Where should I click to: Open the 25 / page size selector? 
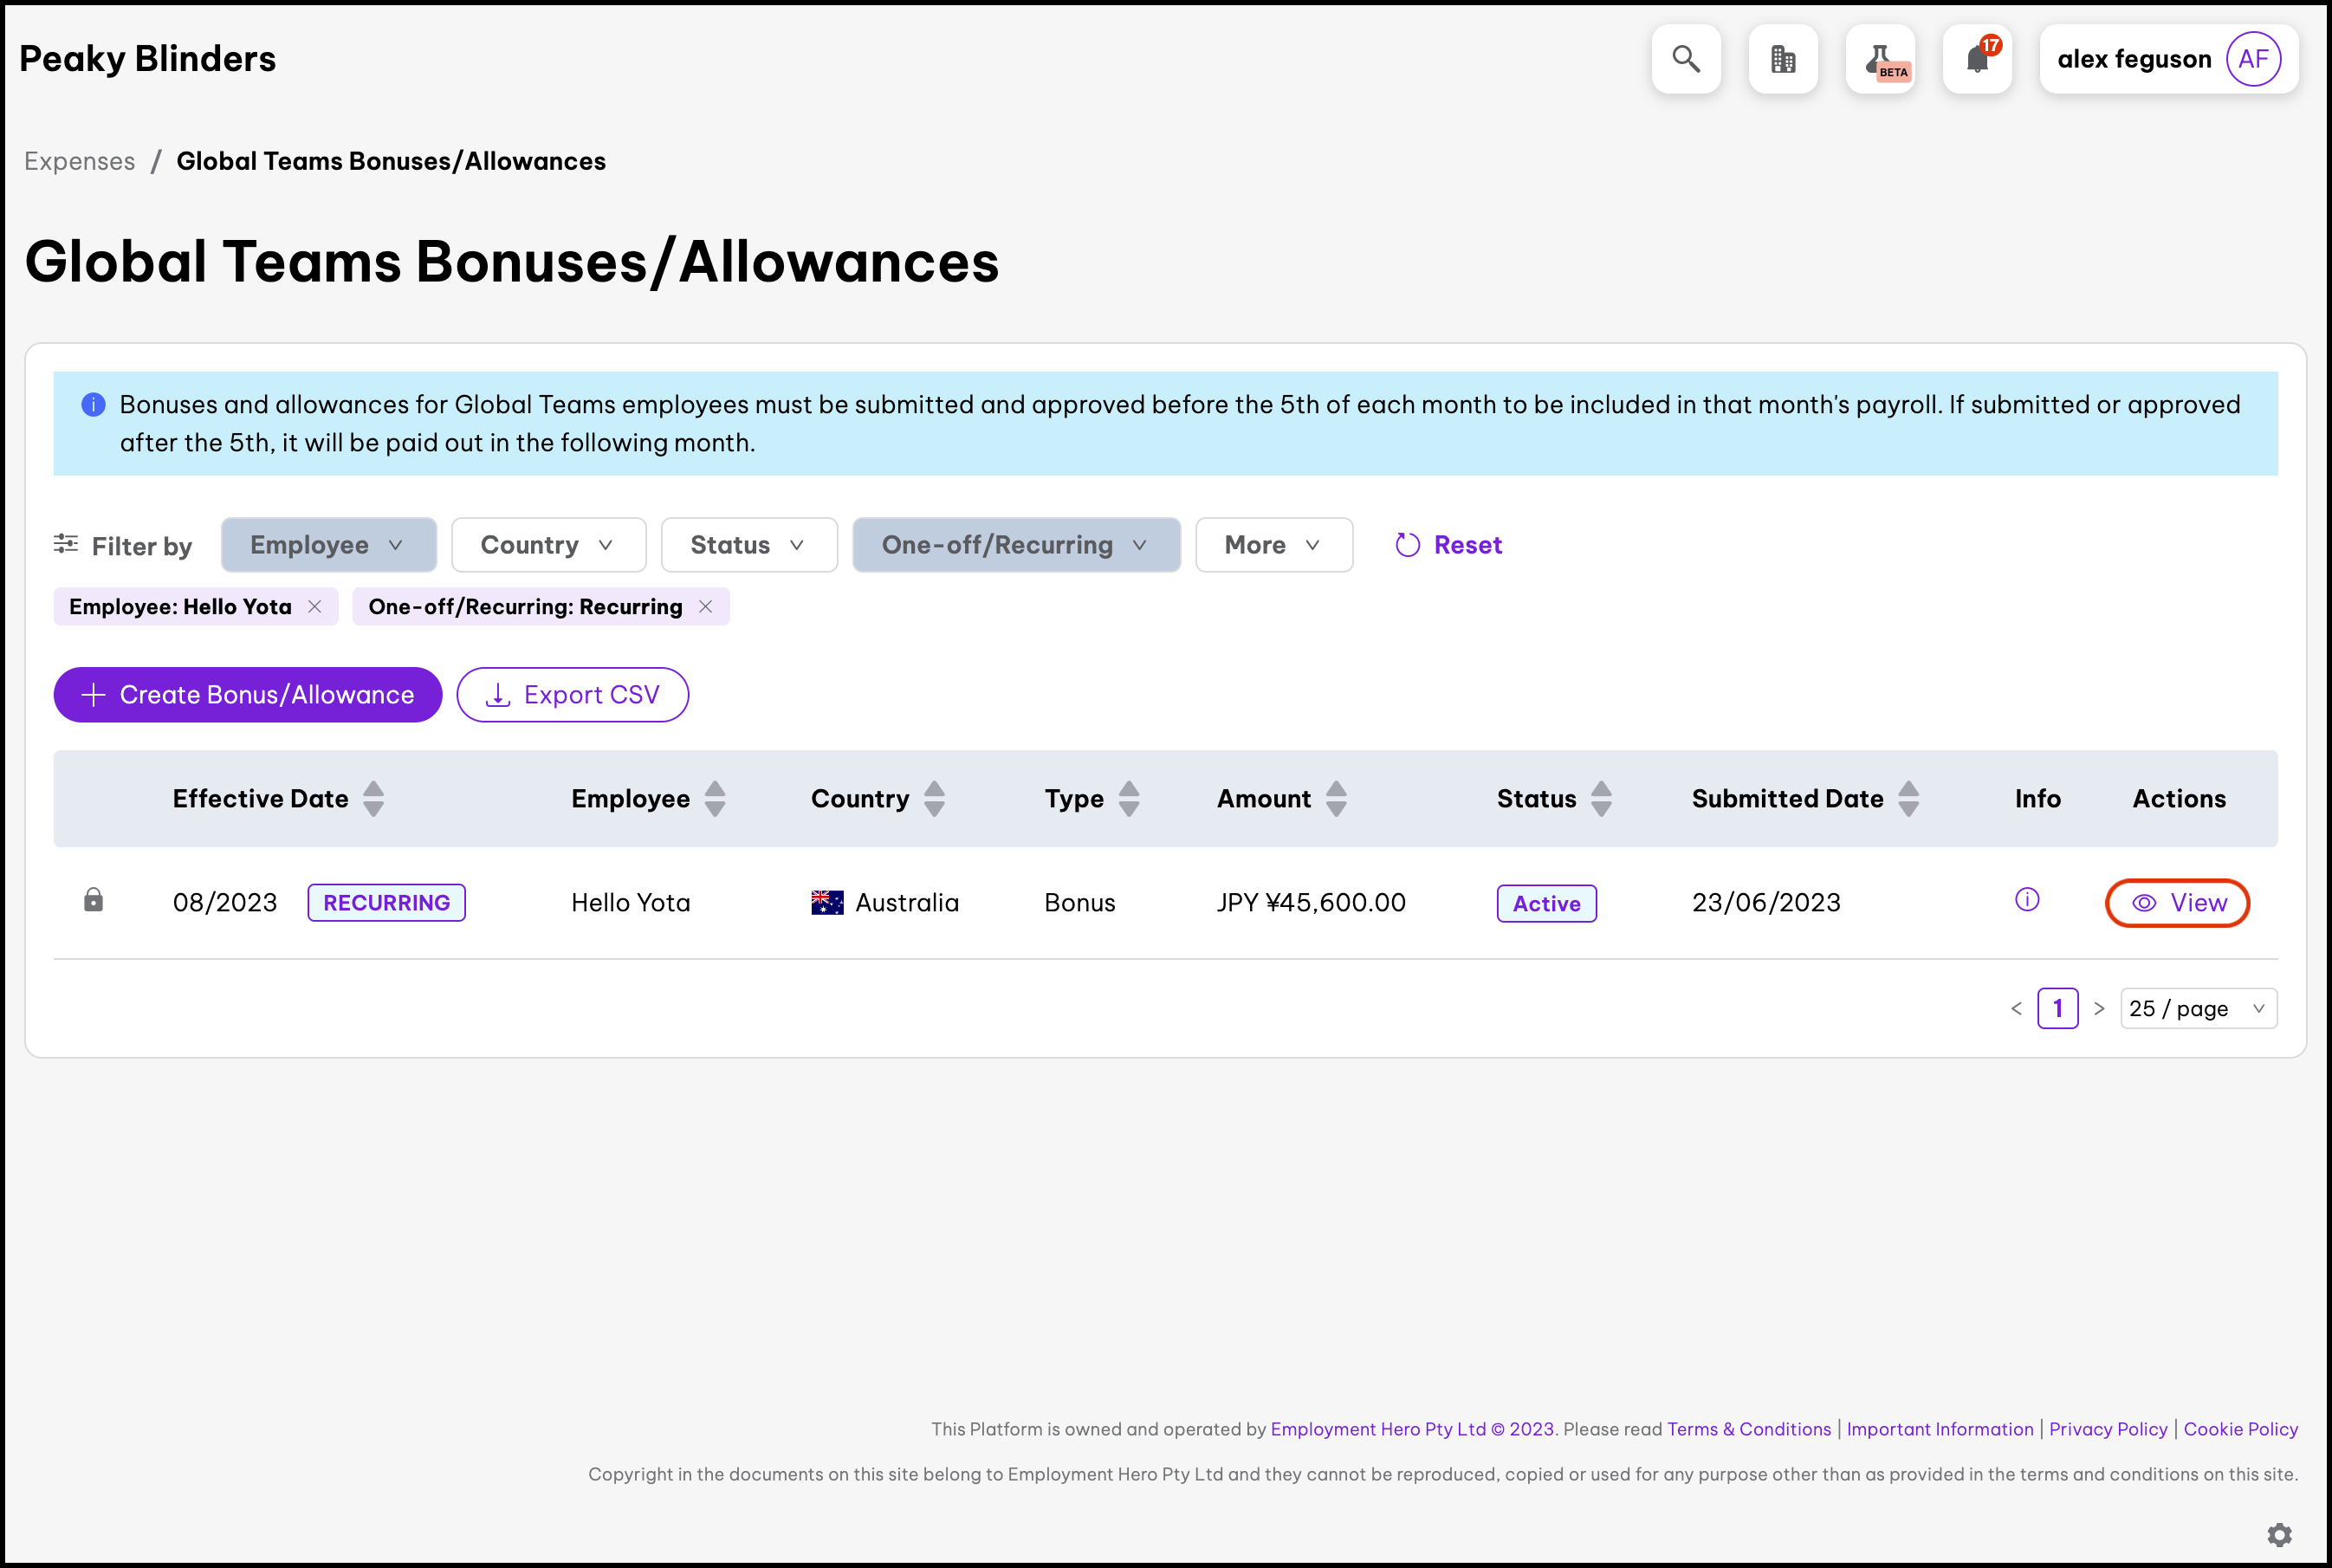tap(2198, 1008)
